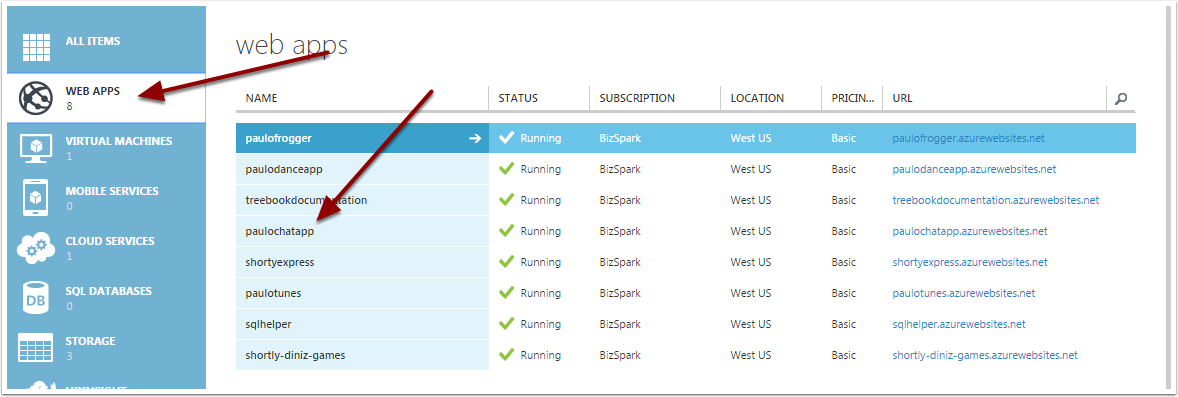
Task: Click the Storage table icon
Action: [35, 347]
